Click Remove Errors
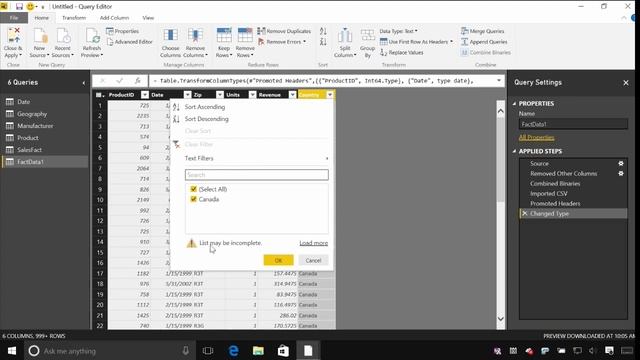640x360 pixels. click(282, 42)
